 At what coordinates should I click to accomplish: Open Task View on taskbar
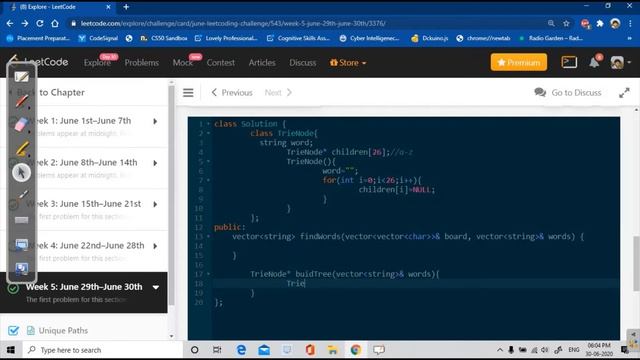click(x=217, y=350)
